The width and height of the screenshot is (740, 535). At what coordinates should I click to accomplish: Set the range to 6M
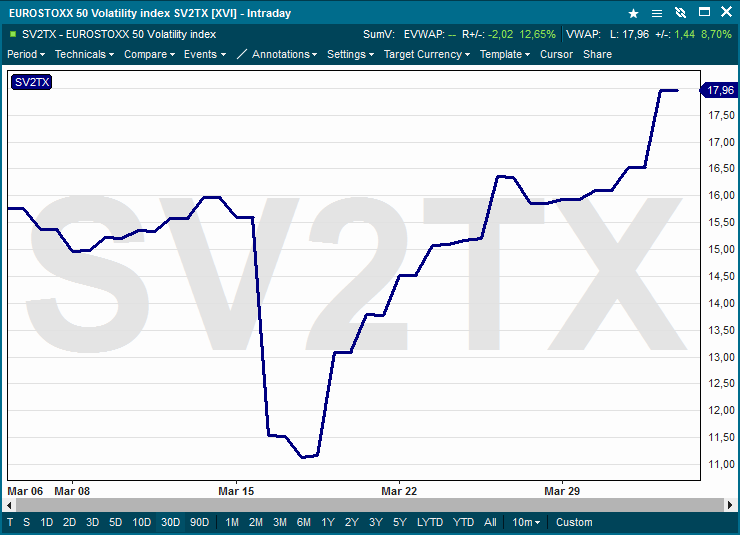point(304,522)
